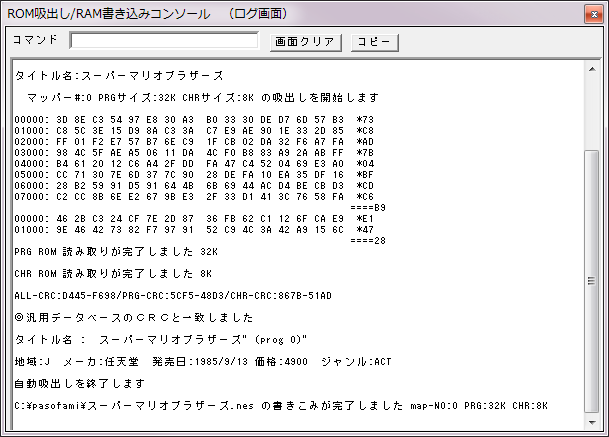Image resolution: width=609 pixels, height=437 pixels.
Task: Click the コマンド command input field
Action: [x=164, y=40]
